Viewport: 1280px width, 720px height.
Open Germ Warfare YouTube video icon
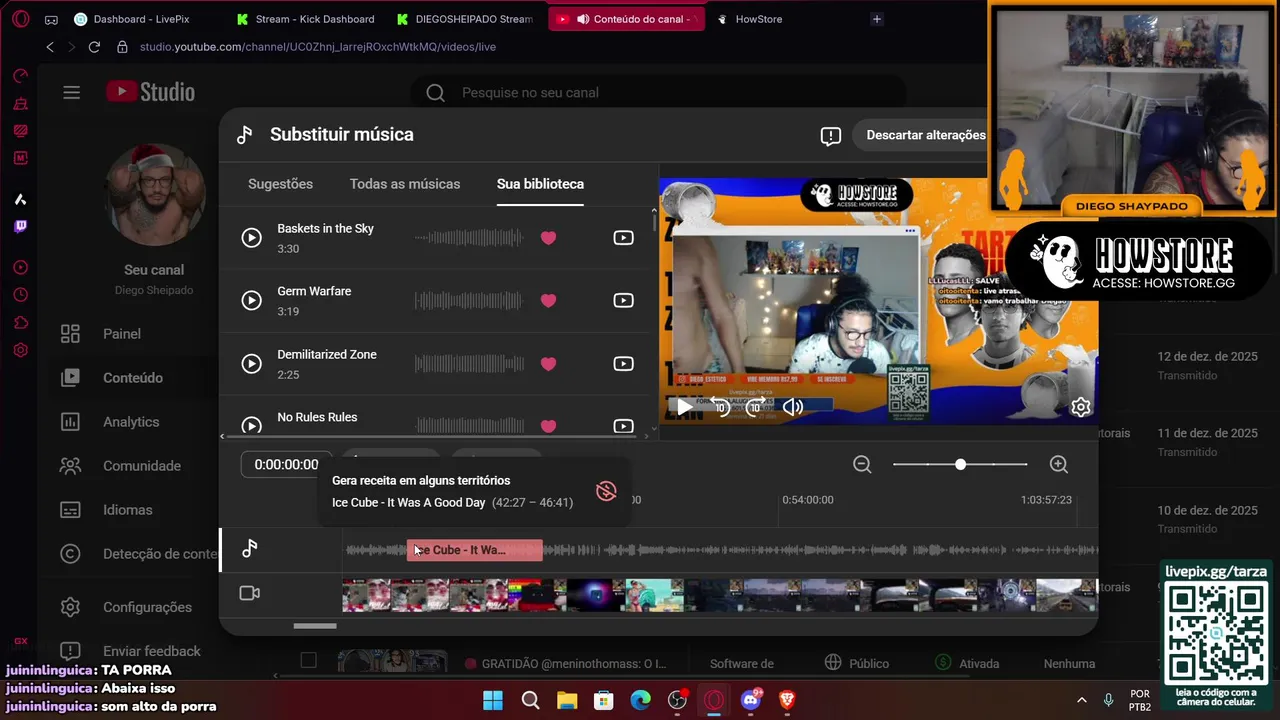point(623,301)
